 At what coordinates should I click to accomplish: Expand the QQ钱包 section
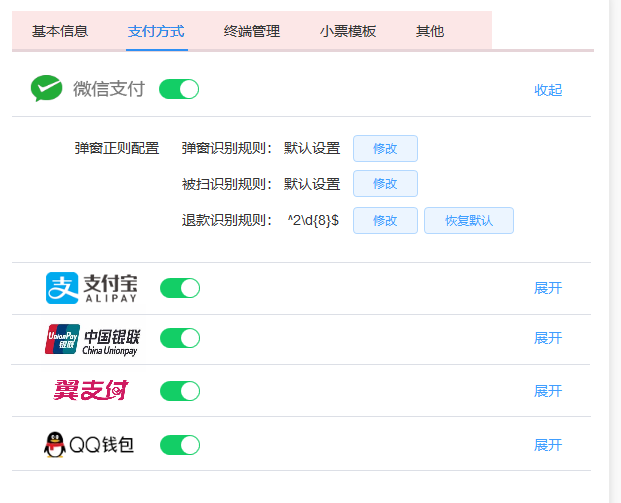[548, 445]
